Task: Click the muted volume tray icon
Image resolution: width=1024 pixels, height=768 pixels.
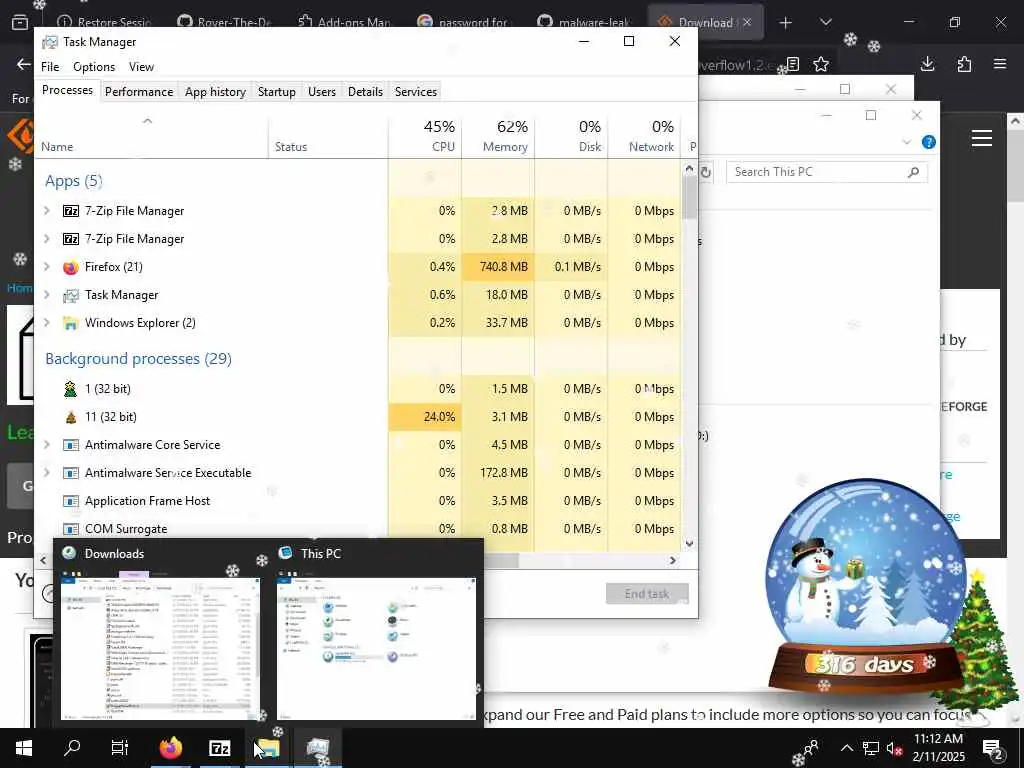Action: tap(895, 748)
